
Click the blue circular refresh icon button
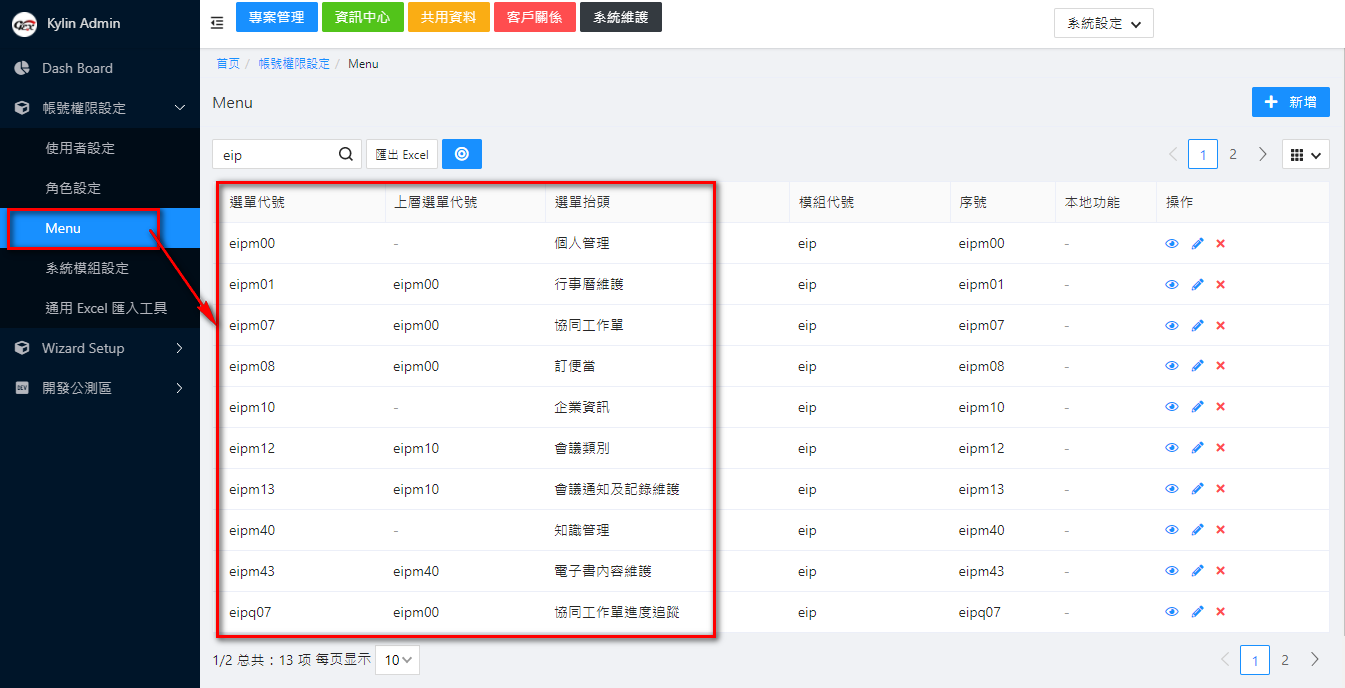tap(461, 154)
